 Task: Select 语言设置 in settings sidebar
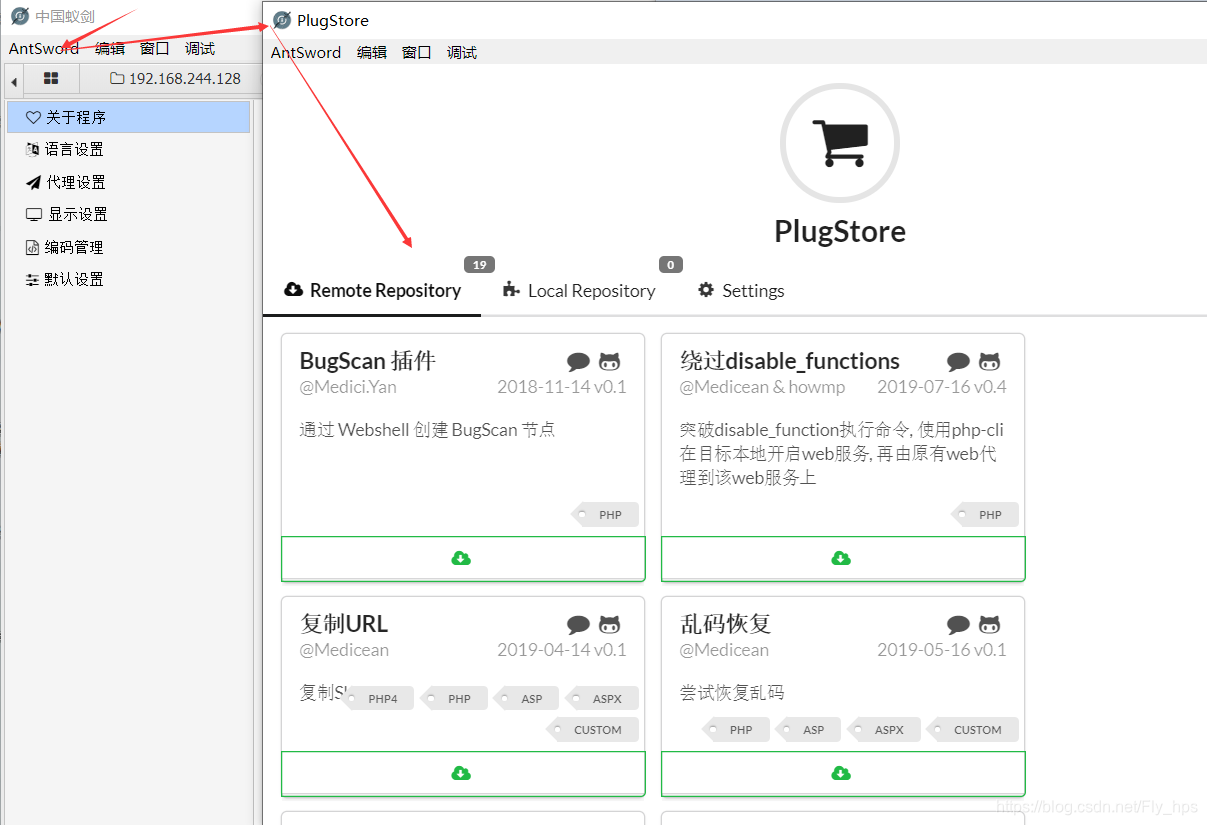pyautogui.click(x=128, y=149)
